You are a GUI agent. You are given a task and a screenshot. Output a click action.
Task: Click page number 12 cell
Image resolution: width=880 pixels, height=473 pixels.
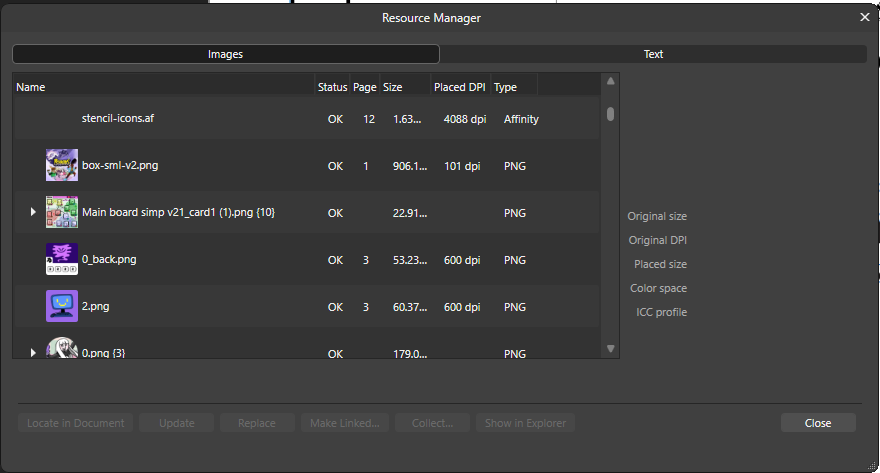(369, 119)
